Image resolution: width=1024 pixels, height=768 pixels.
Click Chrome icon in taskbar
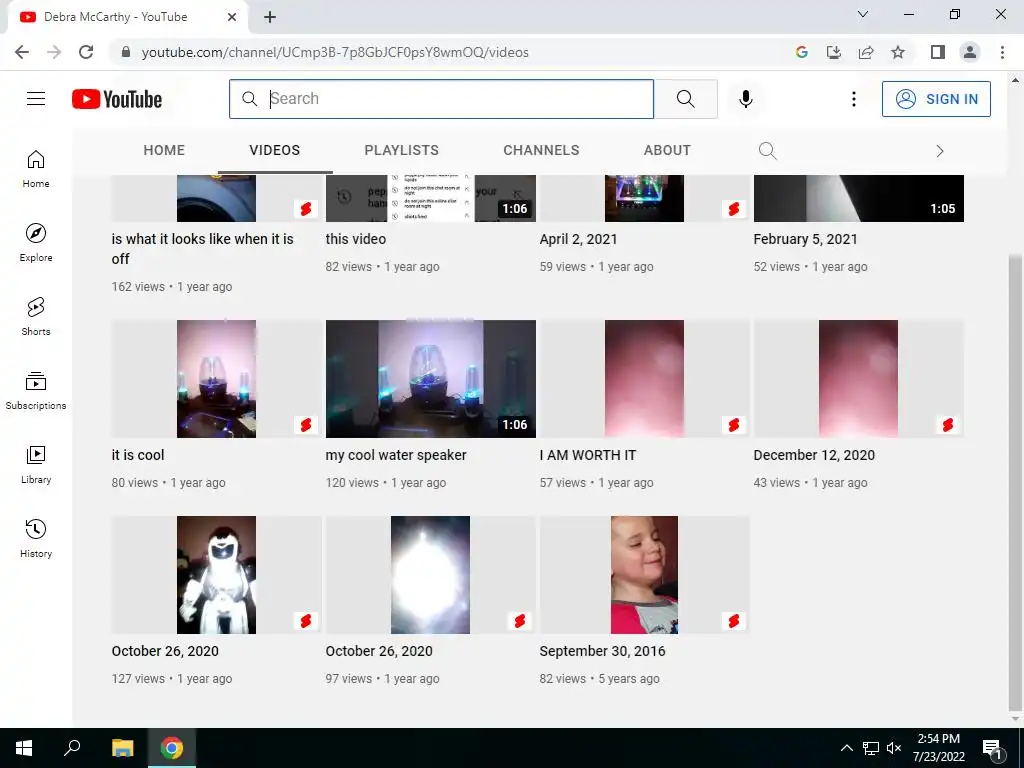(172, 748)
